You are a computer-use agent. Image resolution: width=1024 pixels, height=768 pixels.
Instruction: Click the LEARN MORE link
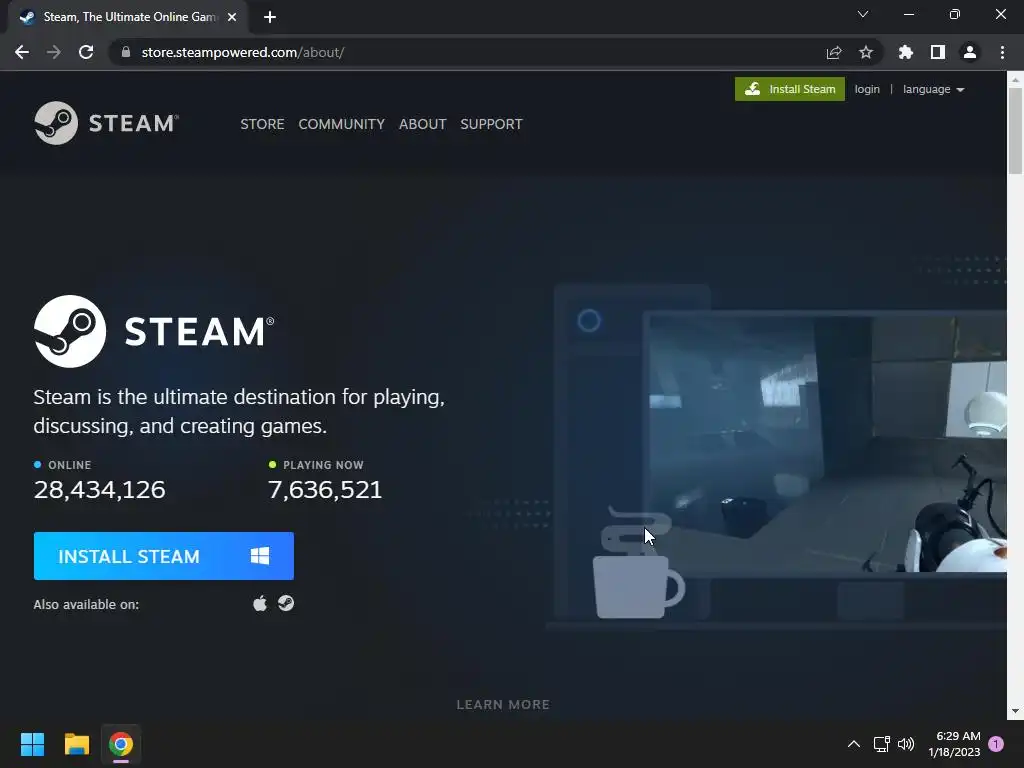(503, 705)
